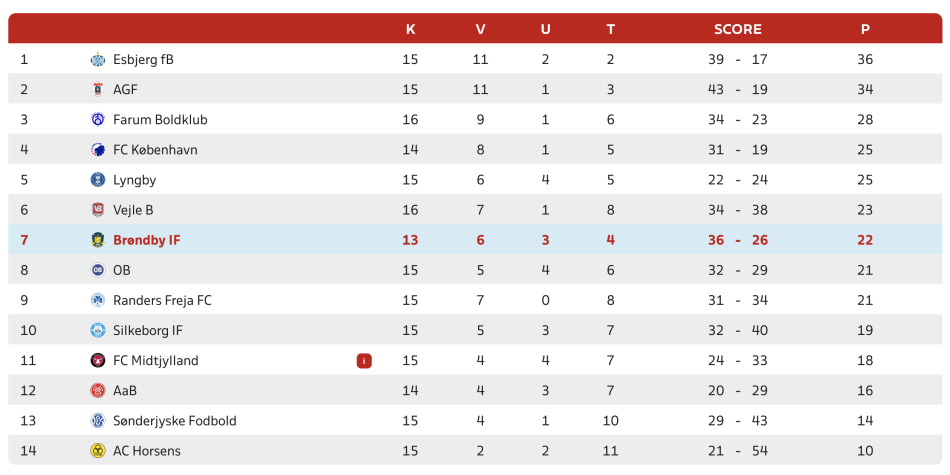Select the highlighted Brøndby IF team name

point(147,241)
